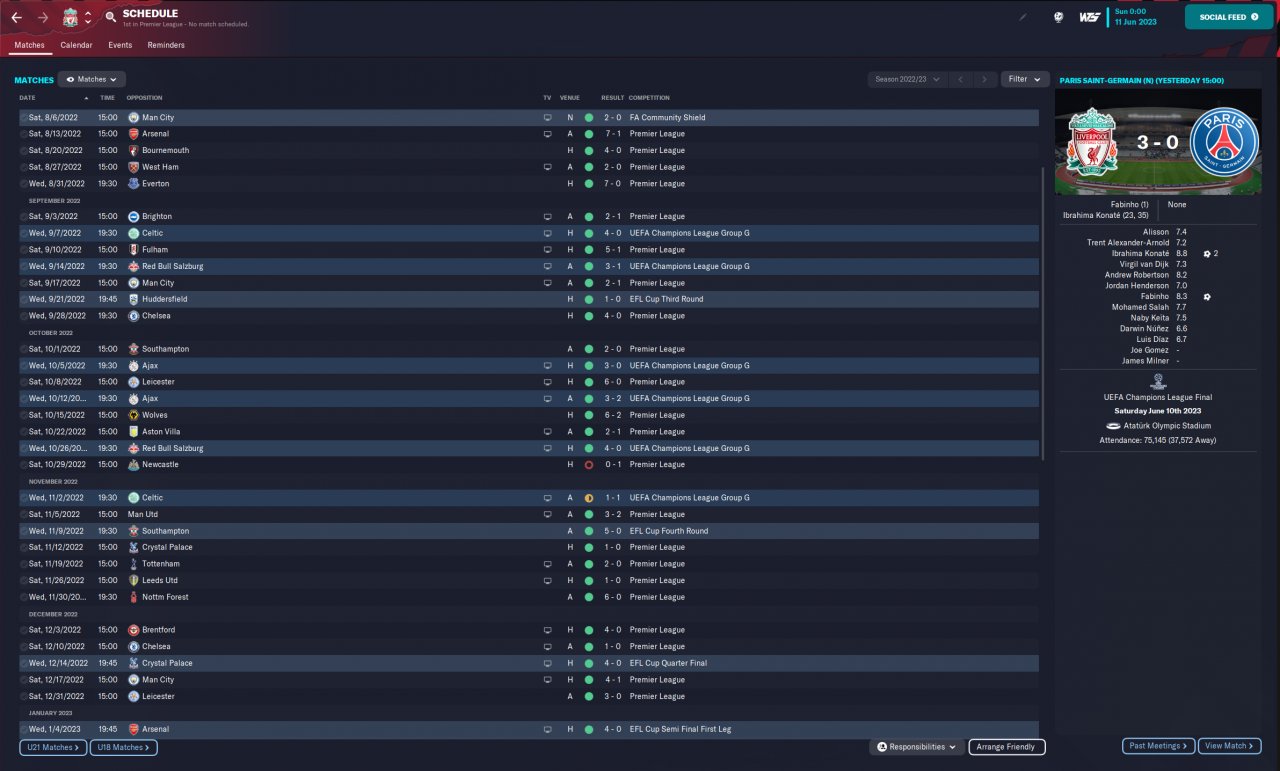Viewport: 1280px width, 771px height.
Task: Open U18 Matches
Action: tap(124, 747)
